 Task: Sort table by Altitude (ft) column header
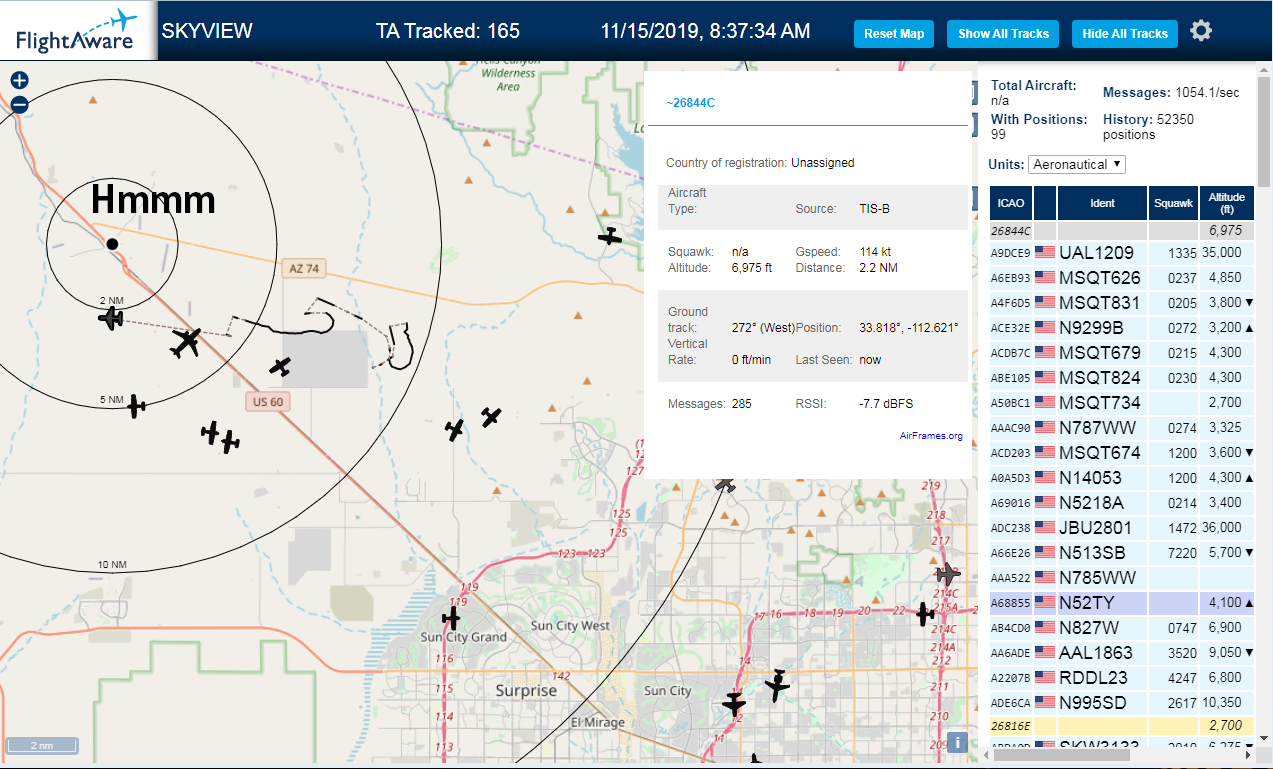click(1226, 203)
